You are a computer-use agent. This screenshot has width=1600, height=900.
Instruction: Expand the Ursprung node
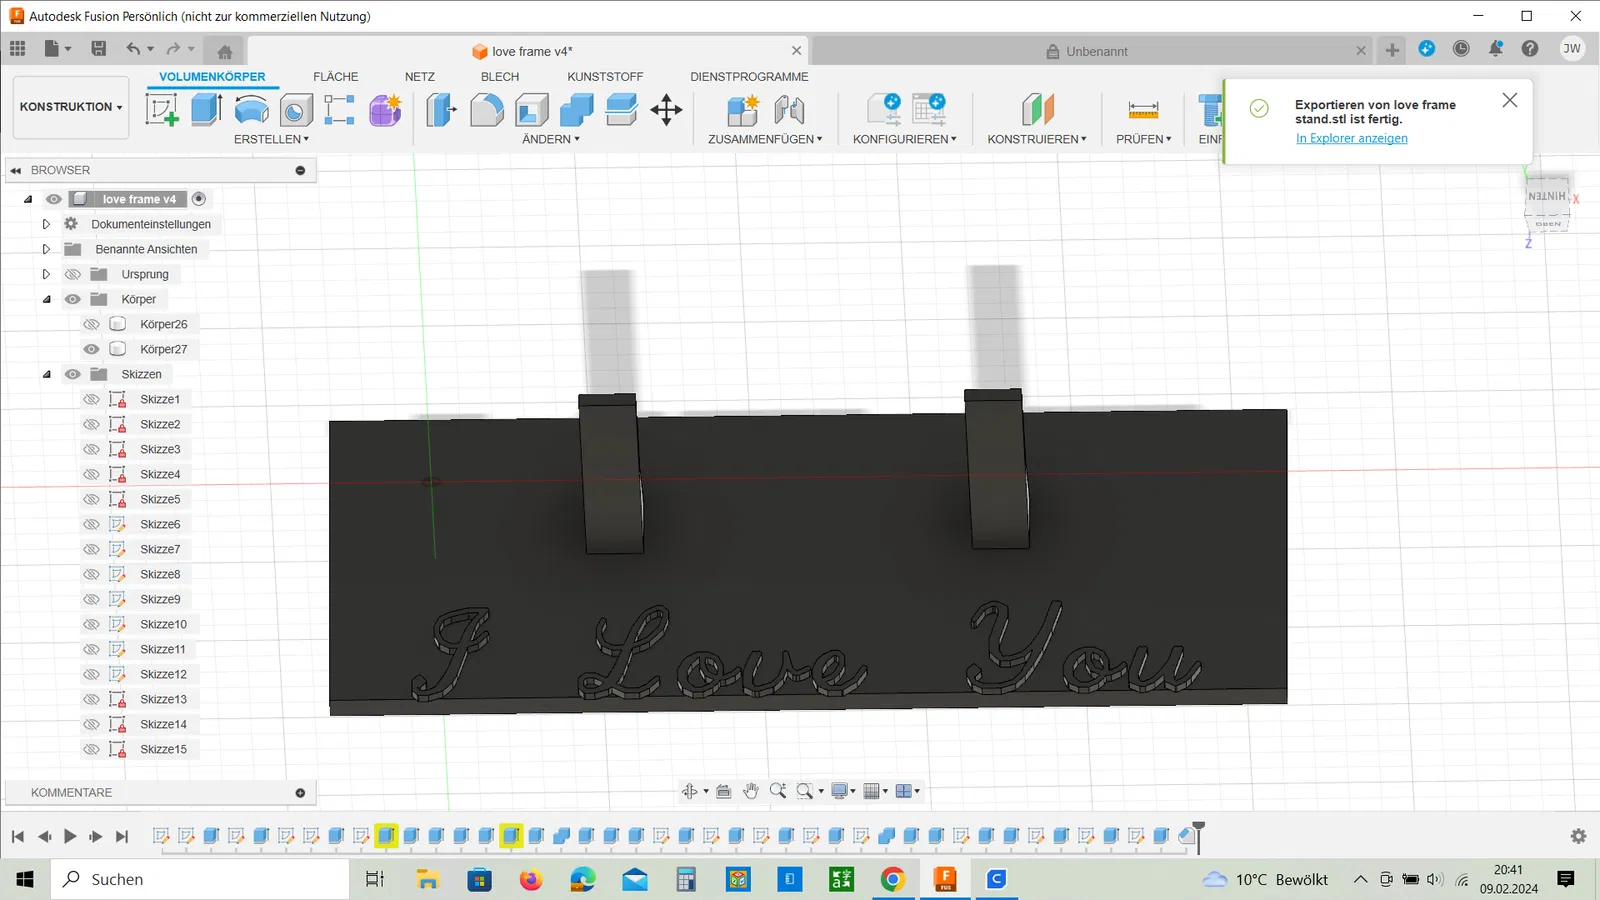point(46,274)
